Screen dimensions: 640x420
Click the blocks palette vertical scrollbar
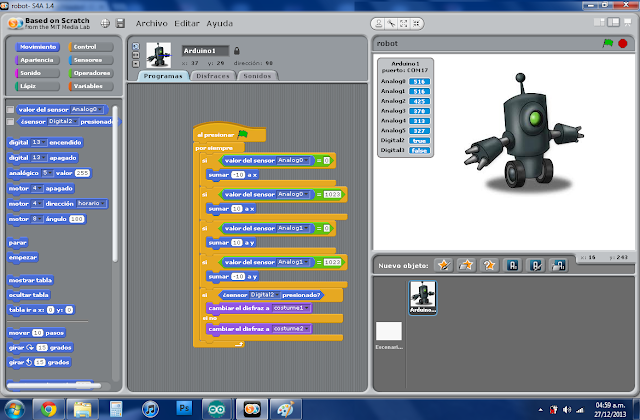pyautogui.click(x=115, y=184)
